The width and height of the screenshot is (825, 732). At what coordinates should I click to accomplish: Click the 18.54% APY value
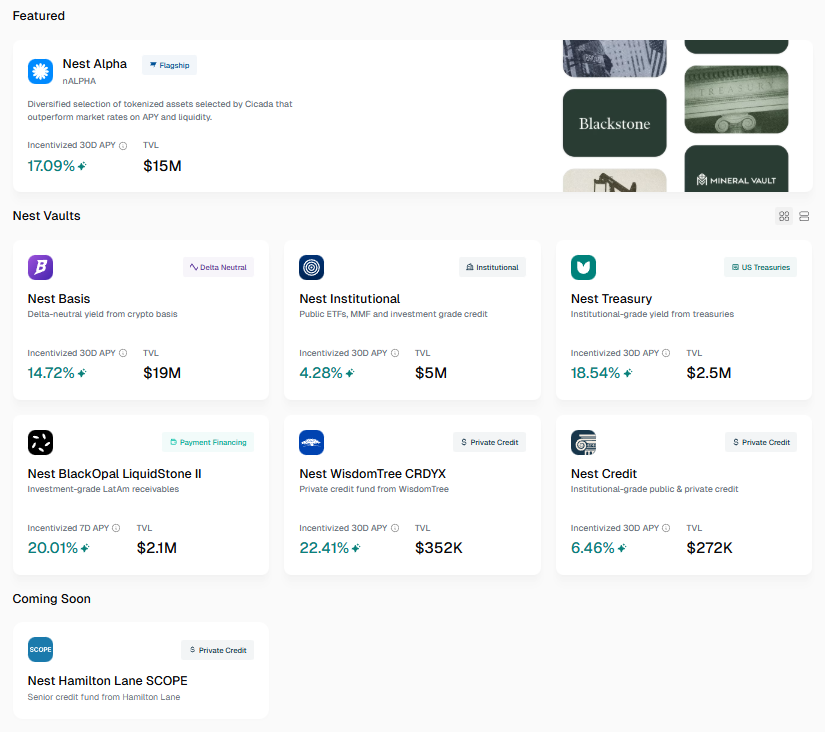click(596, 373)
